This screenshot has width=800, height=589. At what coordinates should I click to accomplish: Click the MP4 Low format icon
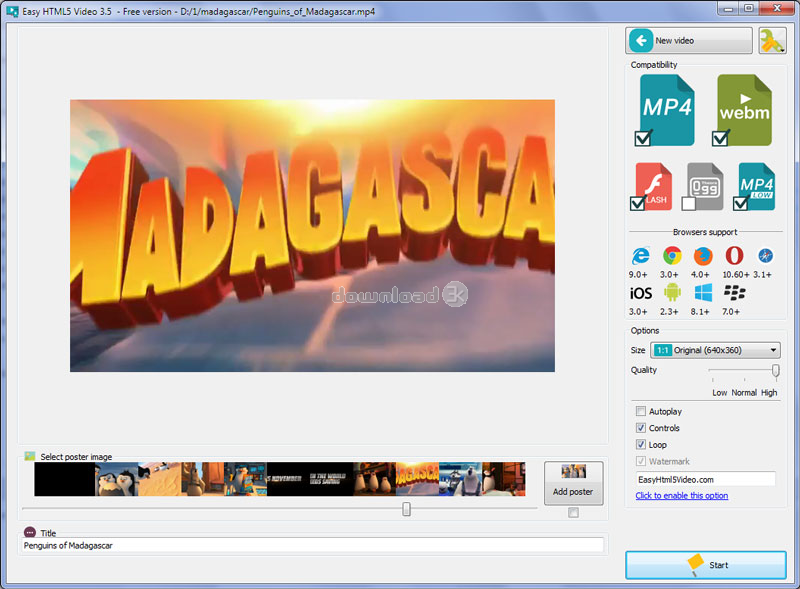[756, 186]
